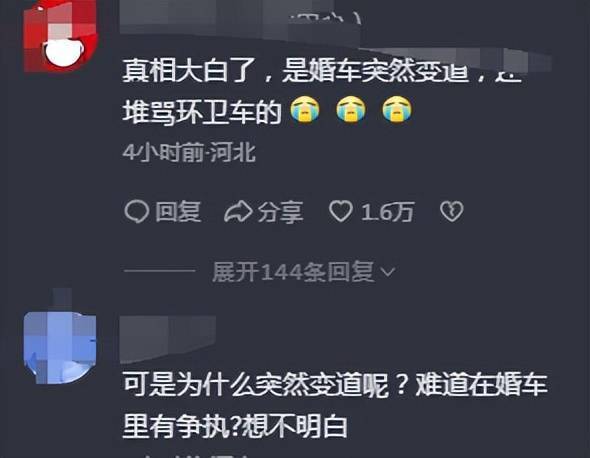Dislike comment with broken heart icon
The height and width of the screenshot is (458, 590).
coord(452,211)
